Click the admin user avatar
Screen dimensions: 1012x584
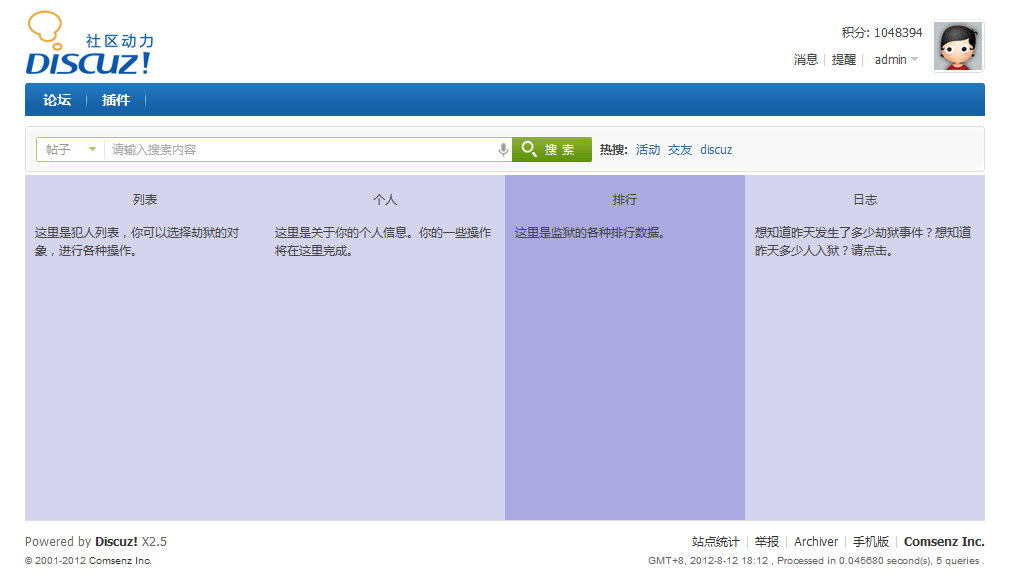point(958,46)
